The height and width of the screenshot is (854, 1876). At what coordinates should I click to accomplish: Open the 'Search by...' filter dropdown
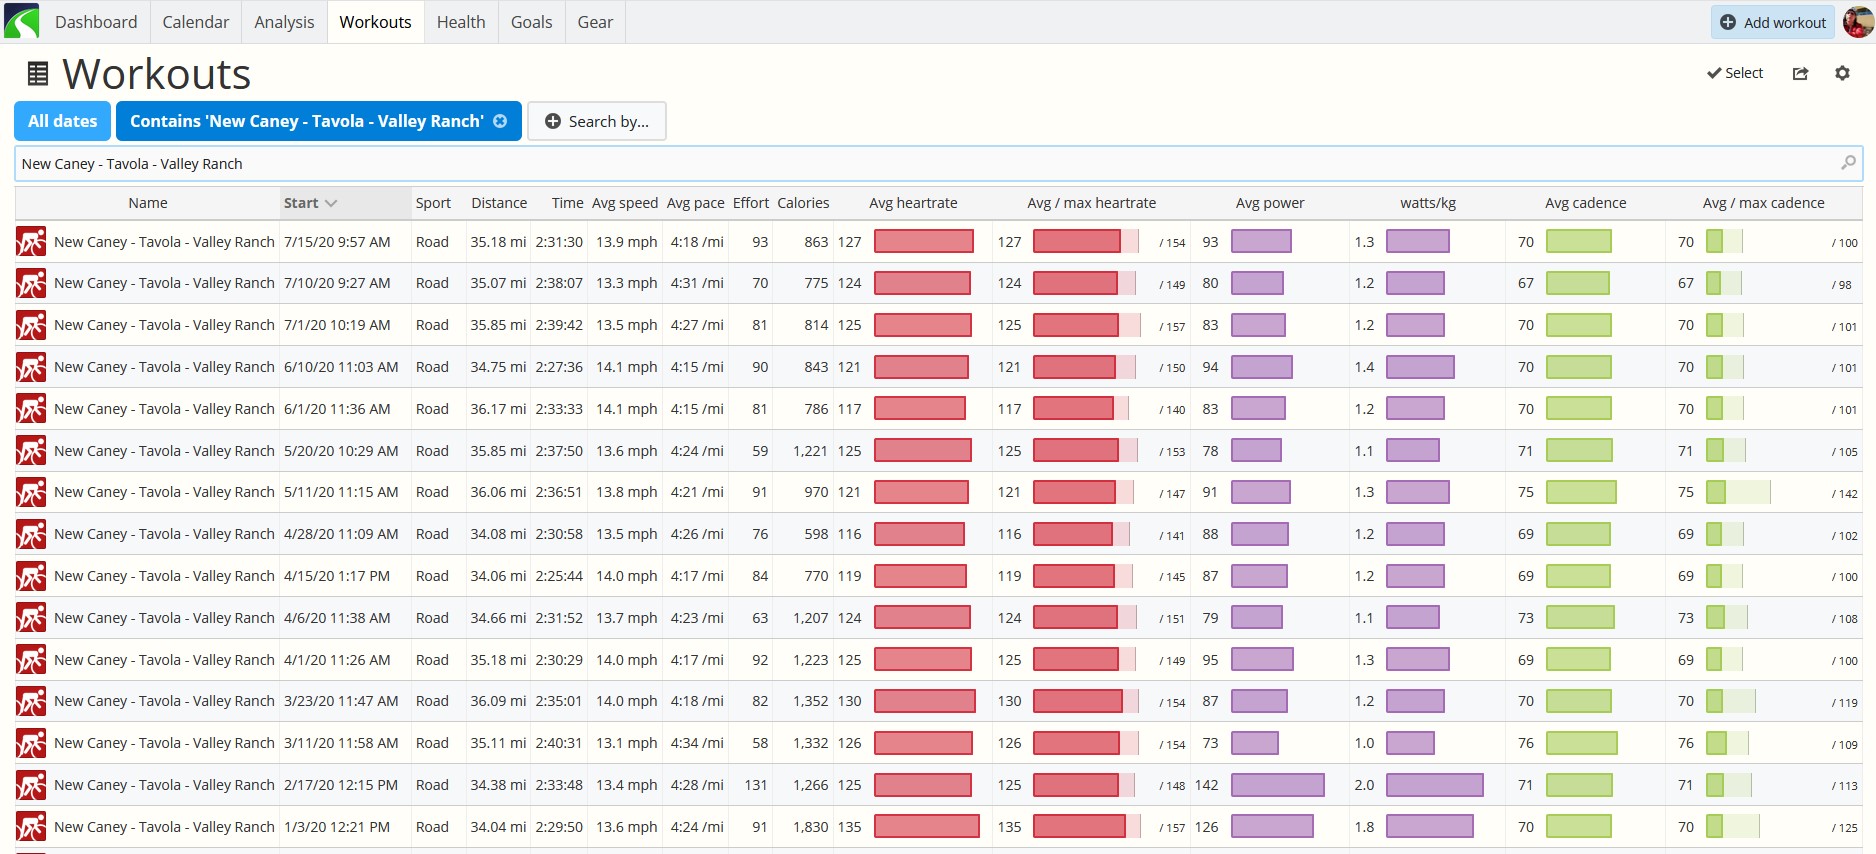(x=597, y=121)
